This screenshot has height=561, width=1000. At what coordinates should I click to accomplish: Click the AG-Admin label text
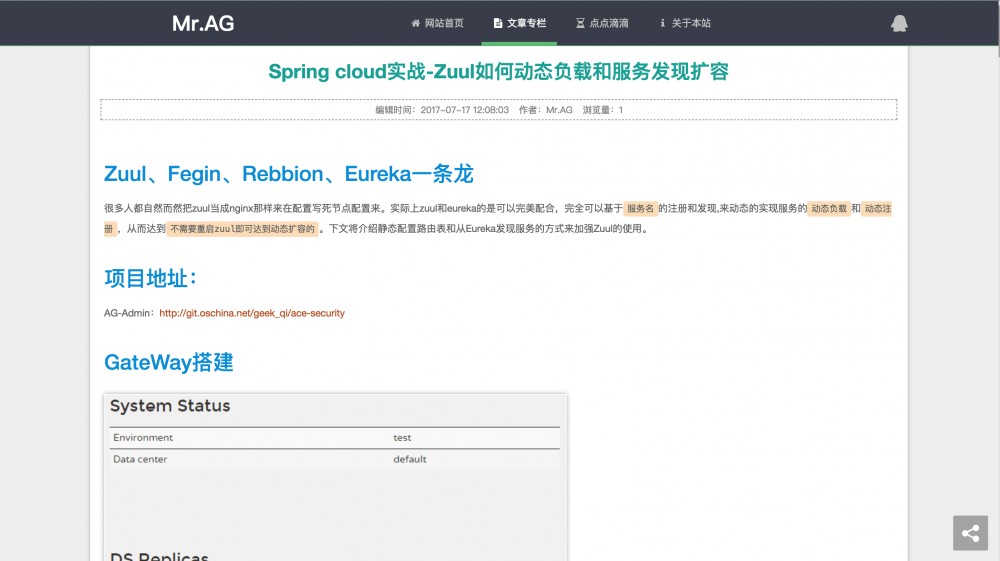128,313
